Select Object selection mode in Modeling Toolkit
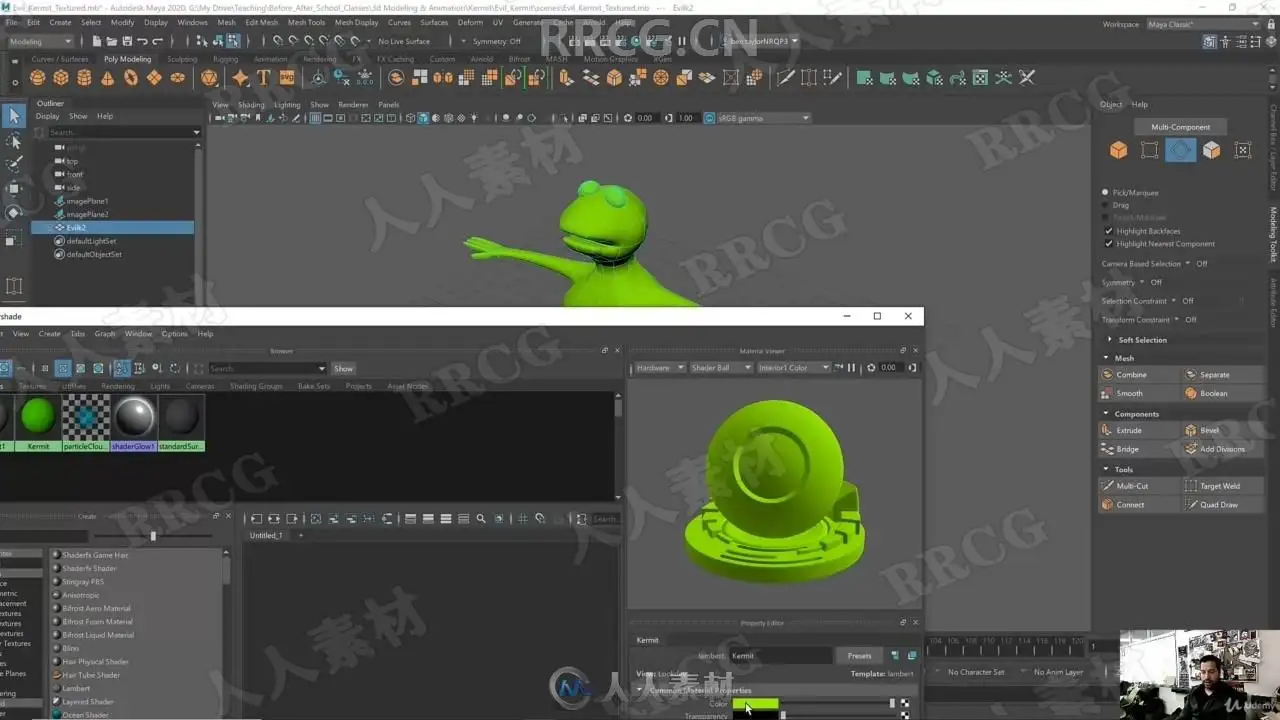Image resolution: width=1280 pixels, height=720 pixels. coord(1118,150)
